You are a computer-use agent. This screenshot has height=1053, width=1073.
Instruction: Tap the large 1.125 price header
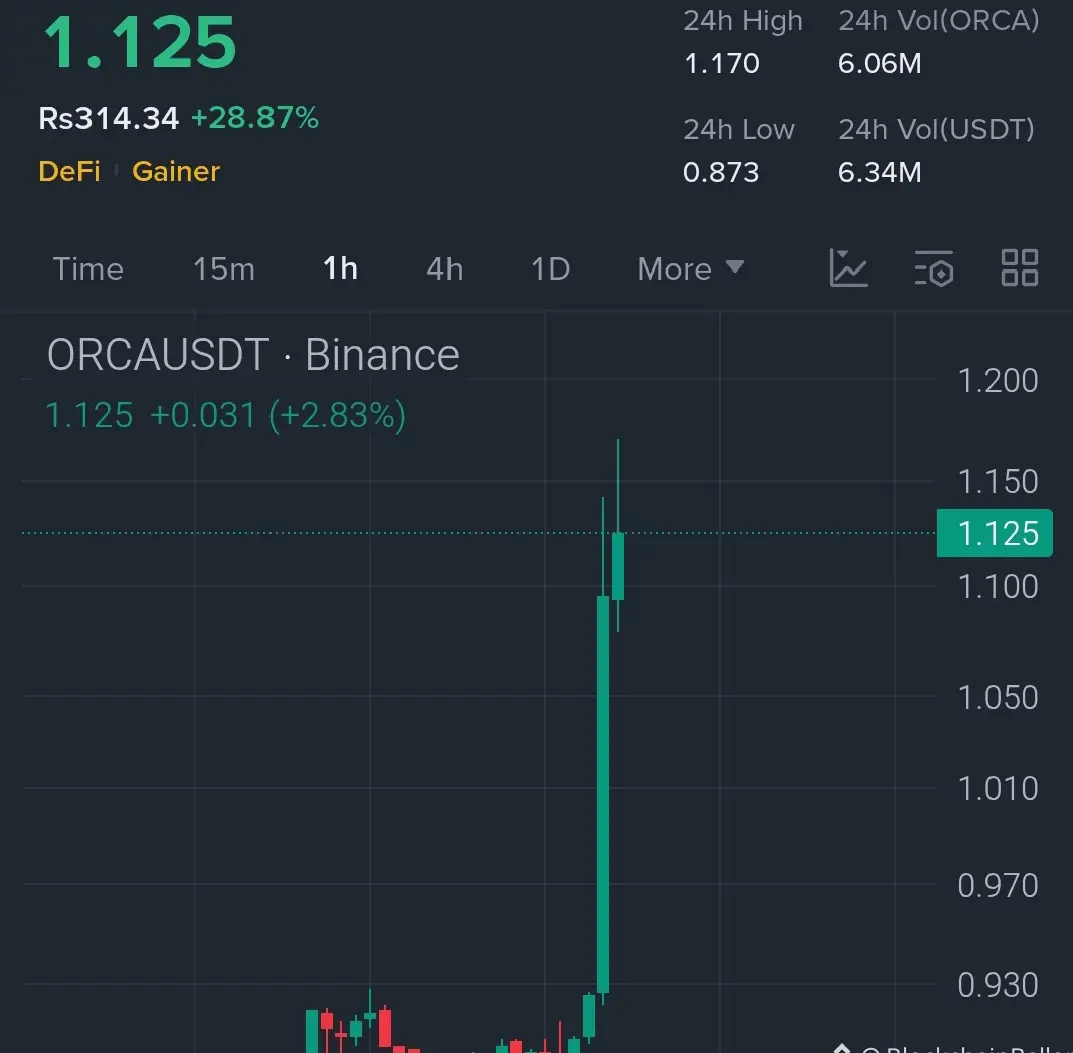[140, 42]
